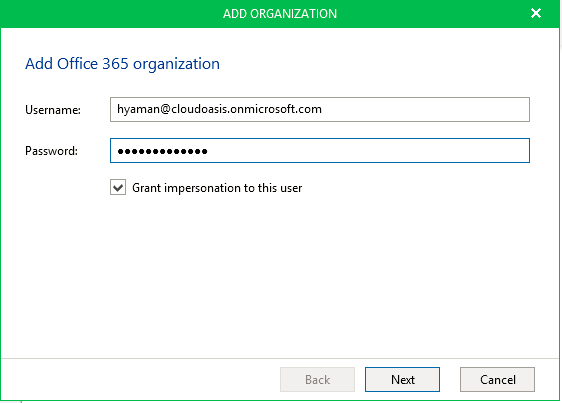Click the greyed-out Back button
This screenshot has height=403, width=562.
pyautogui.click(x=317, y=379)
